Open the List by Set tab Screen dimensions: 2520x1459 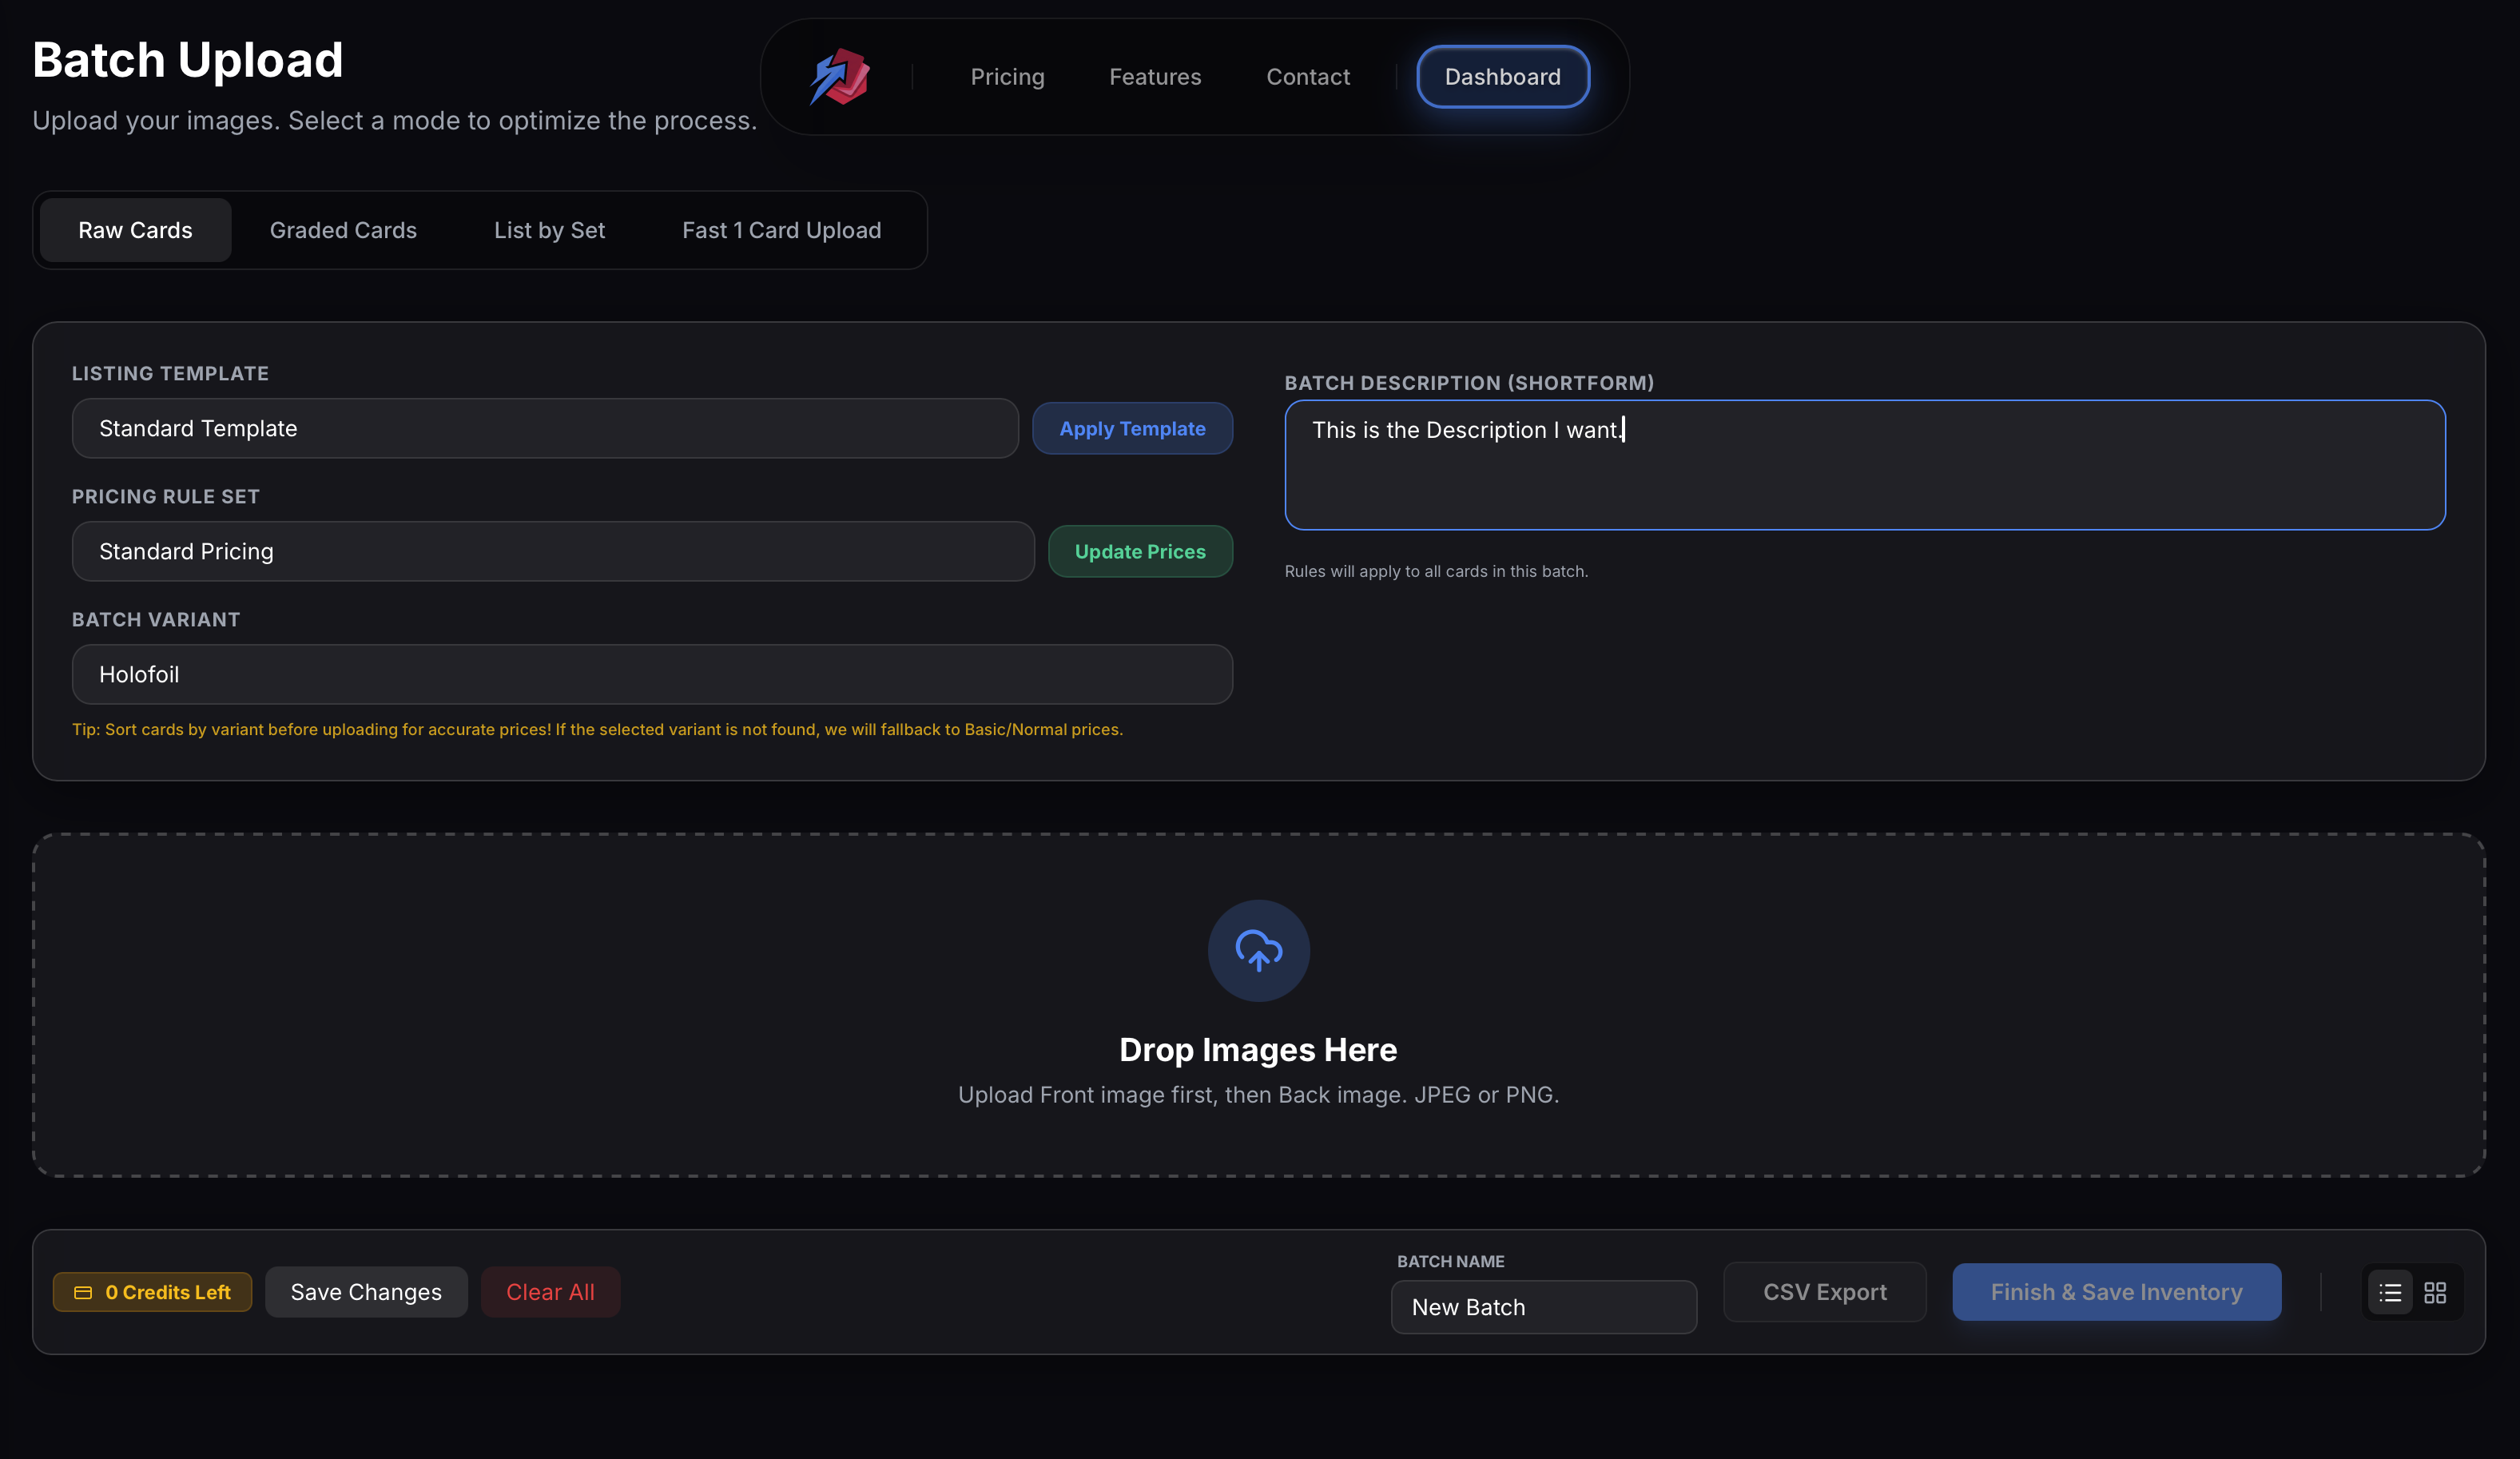549,231
